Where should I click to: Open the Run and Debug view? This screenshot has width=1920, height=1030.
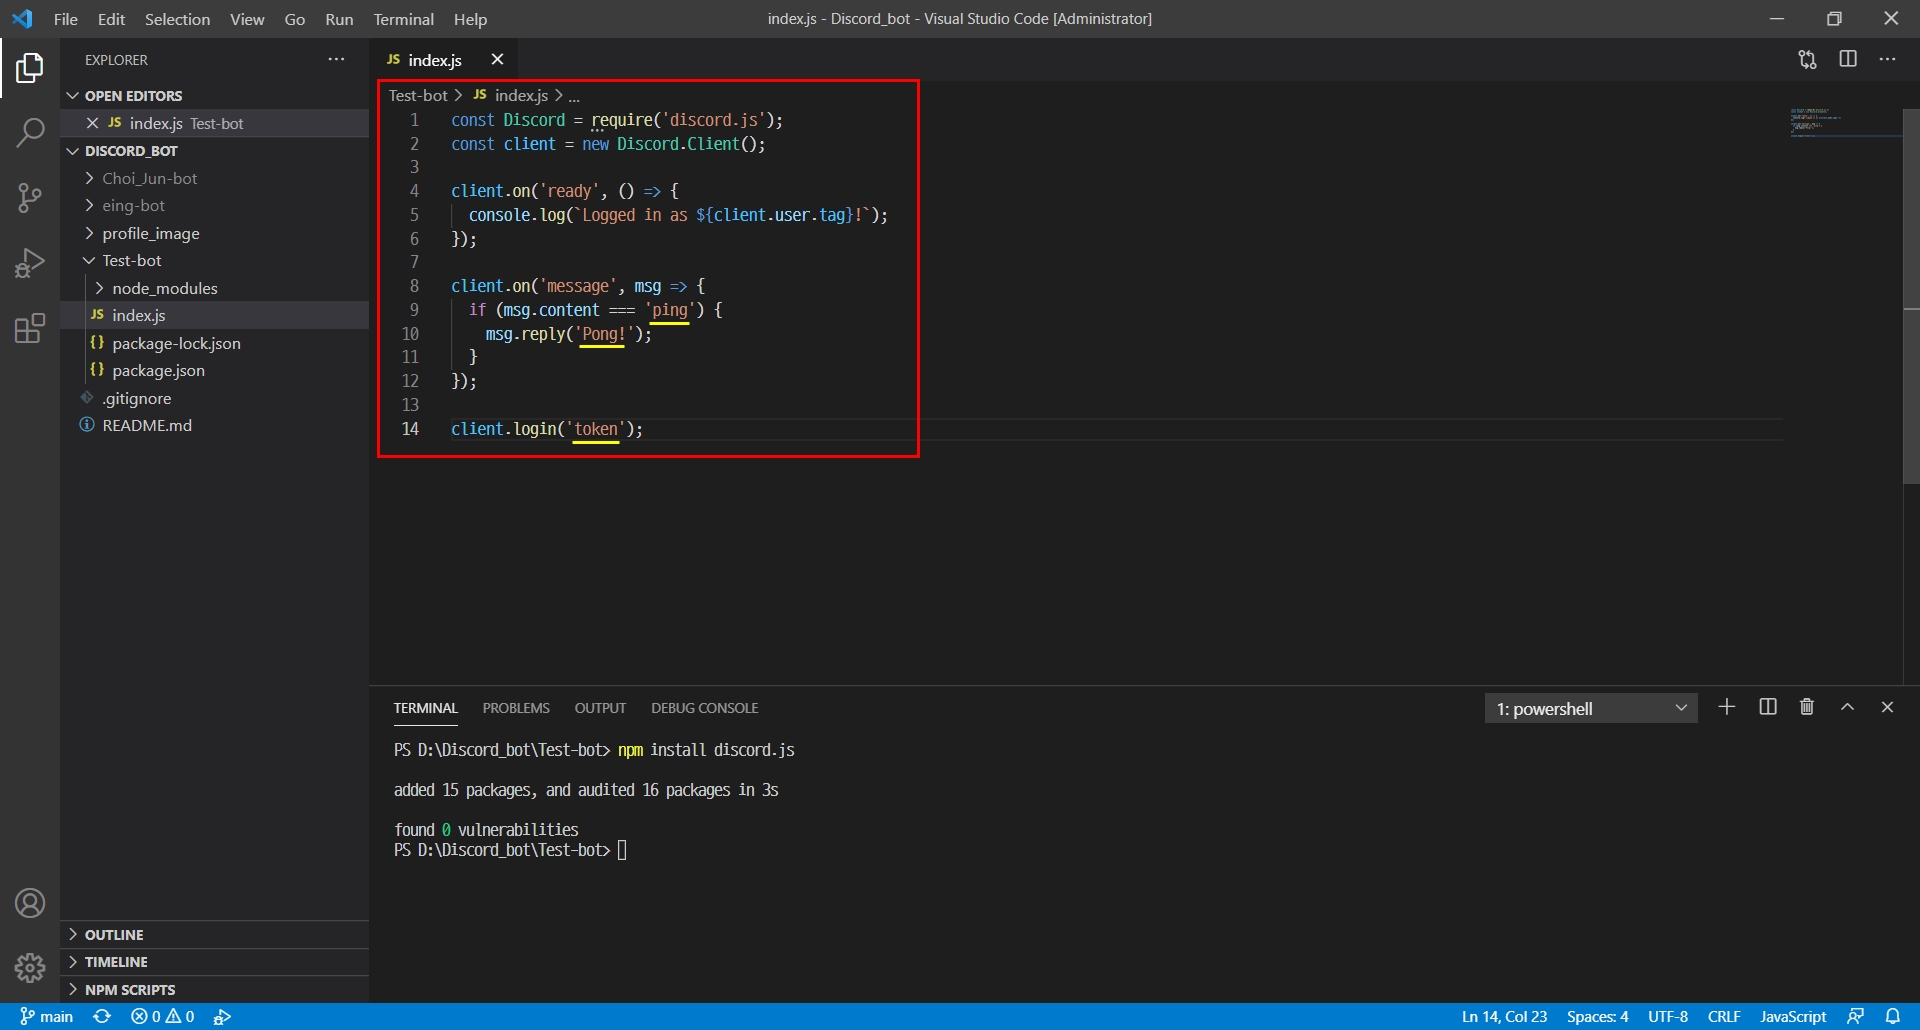coord(30,263)
